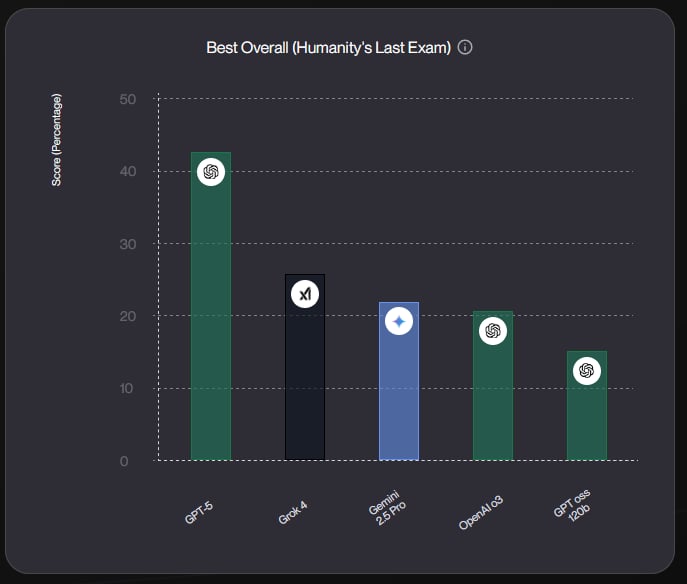Click the 'Grok 4' axis label
The height and width of the screenshot is (584, 687).
point(293,513)
